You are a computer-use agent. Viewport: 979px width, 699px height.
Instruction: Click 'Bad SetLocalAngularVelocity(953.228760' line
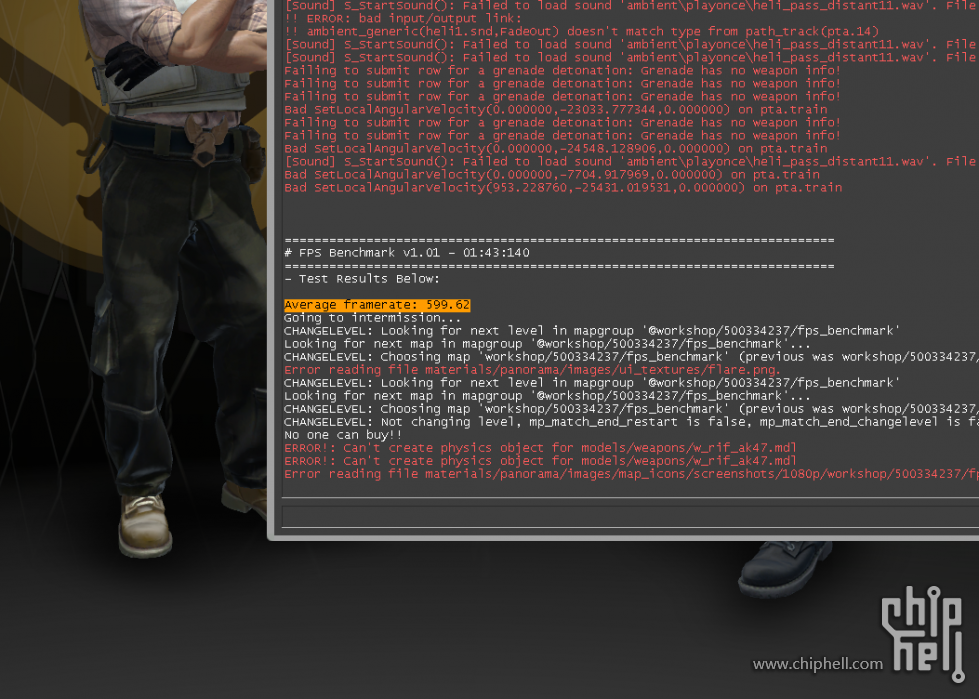[x=563, y=188]
